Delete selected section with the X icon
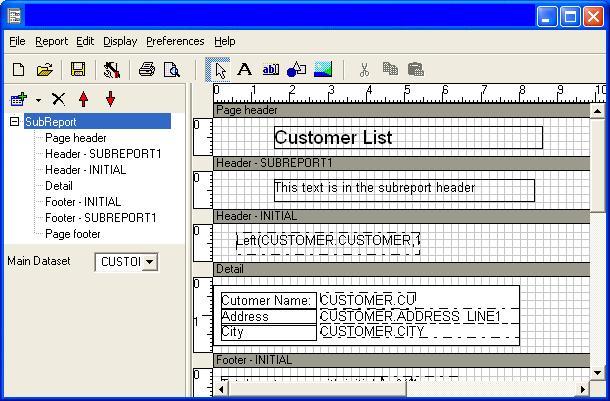This screenshot has width=610, height=401. tap(58, 99)
